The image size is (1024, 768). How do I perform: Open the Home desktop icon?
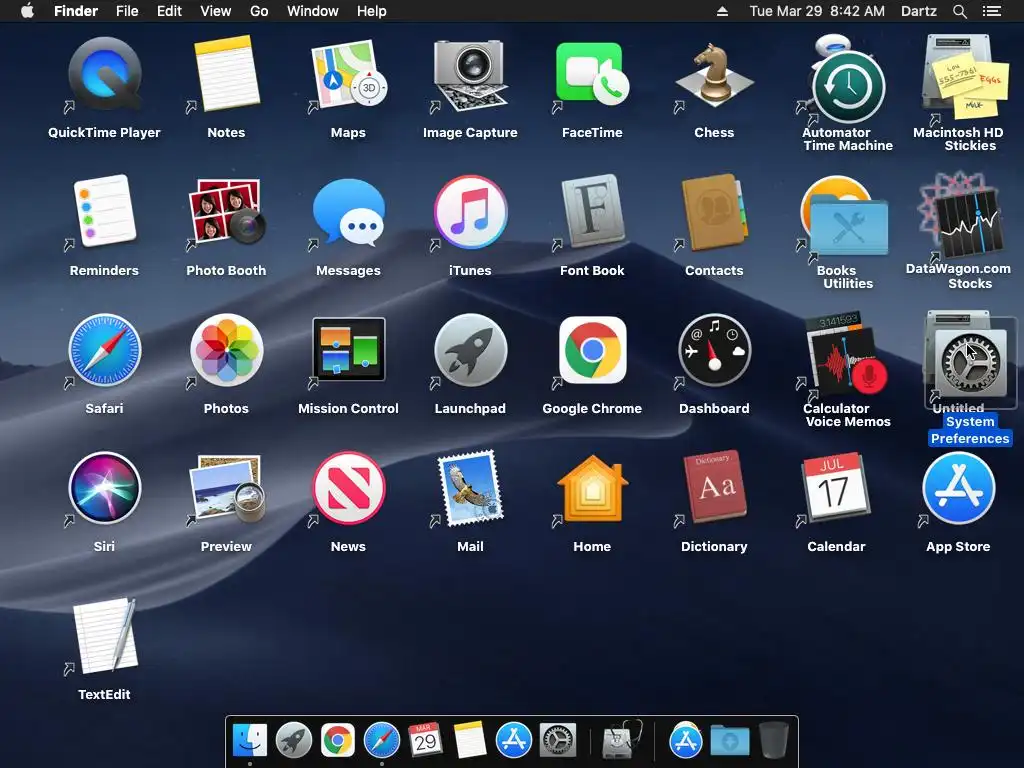point(592,488)
